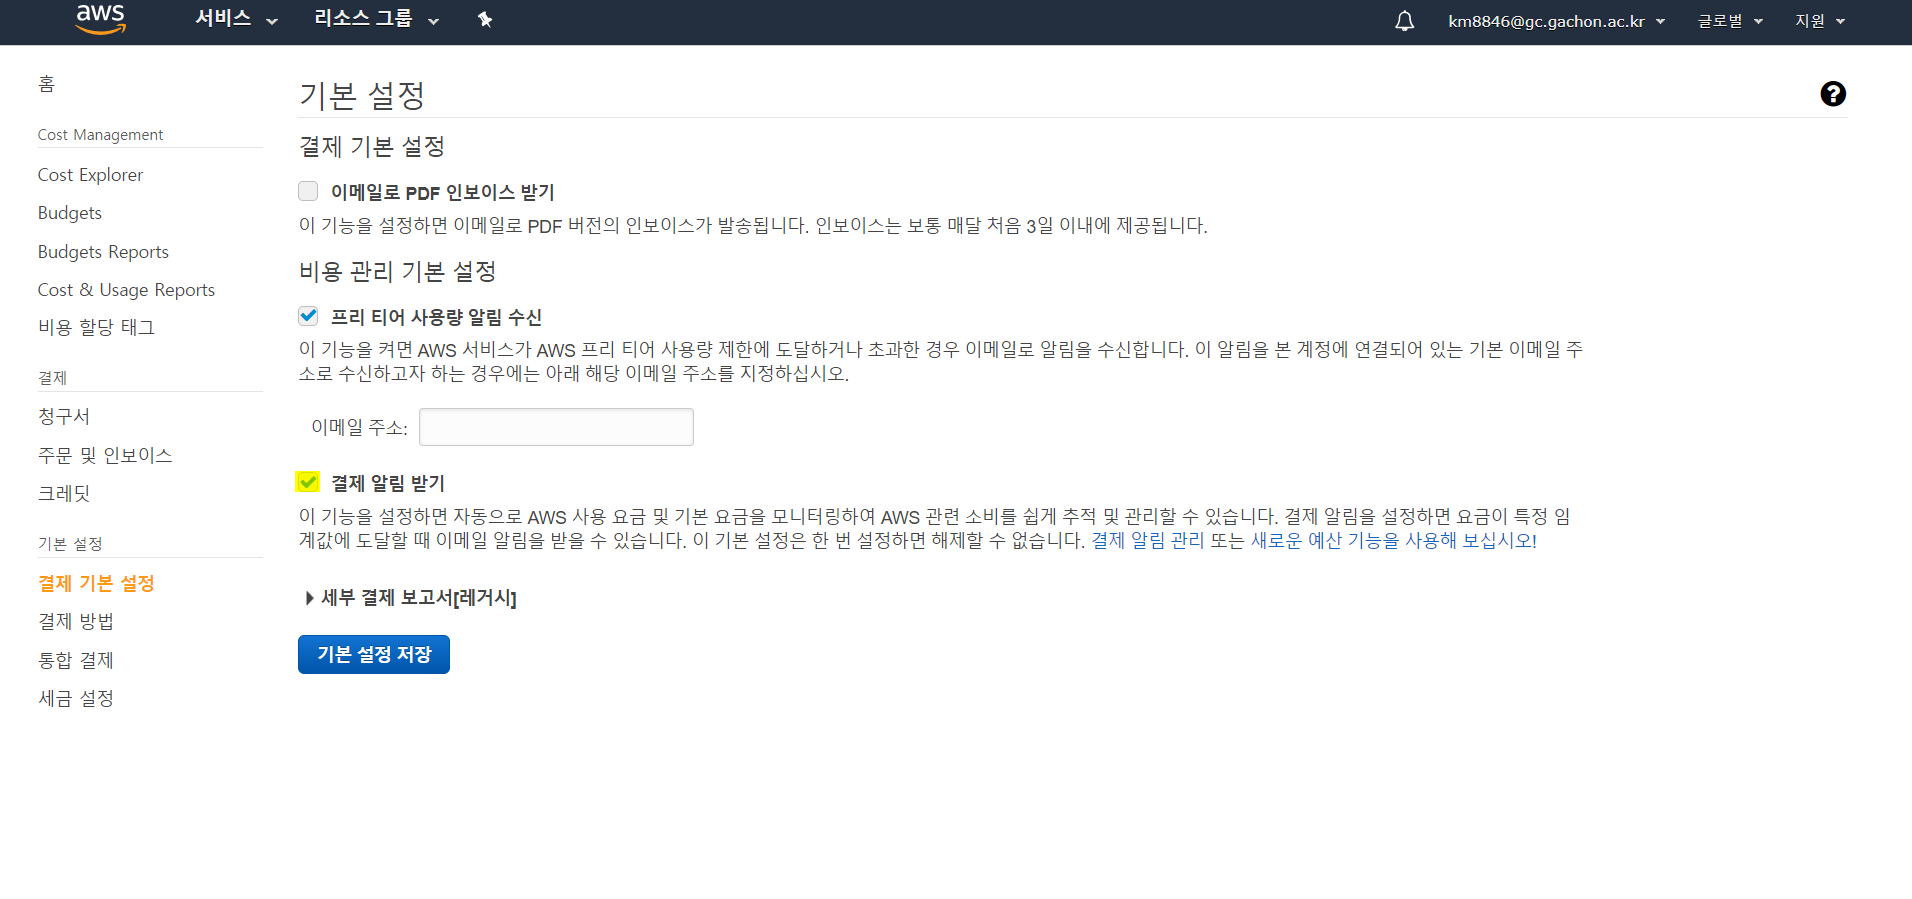The image size is (1912, 899).
Task: Open the 서비스 dropdown menu
Action: (x=236, y=20)
